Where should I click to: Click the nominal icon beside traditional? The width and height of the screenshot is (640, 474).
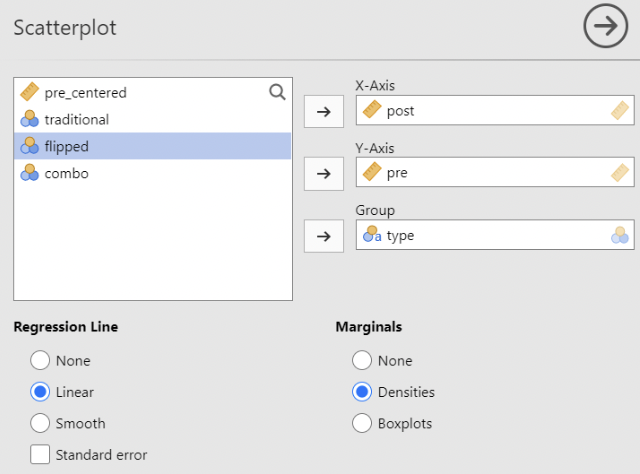click(29, 120)
